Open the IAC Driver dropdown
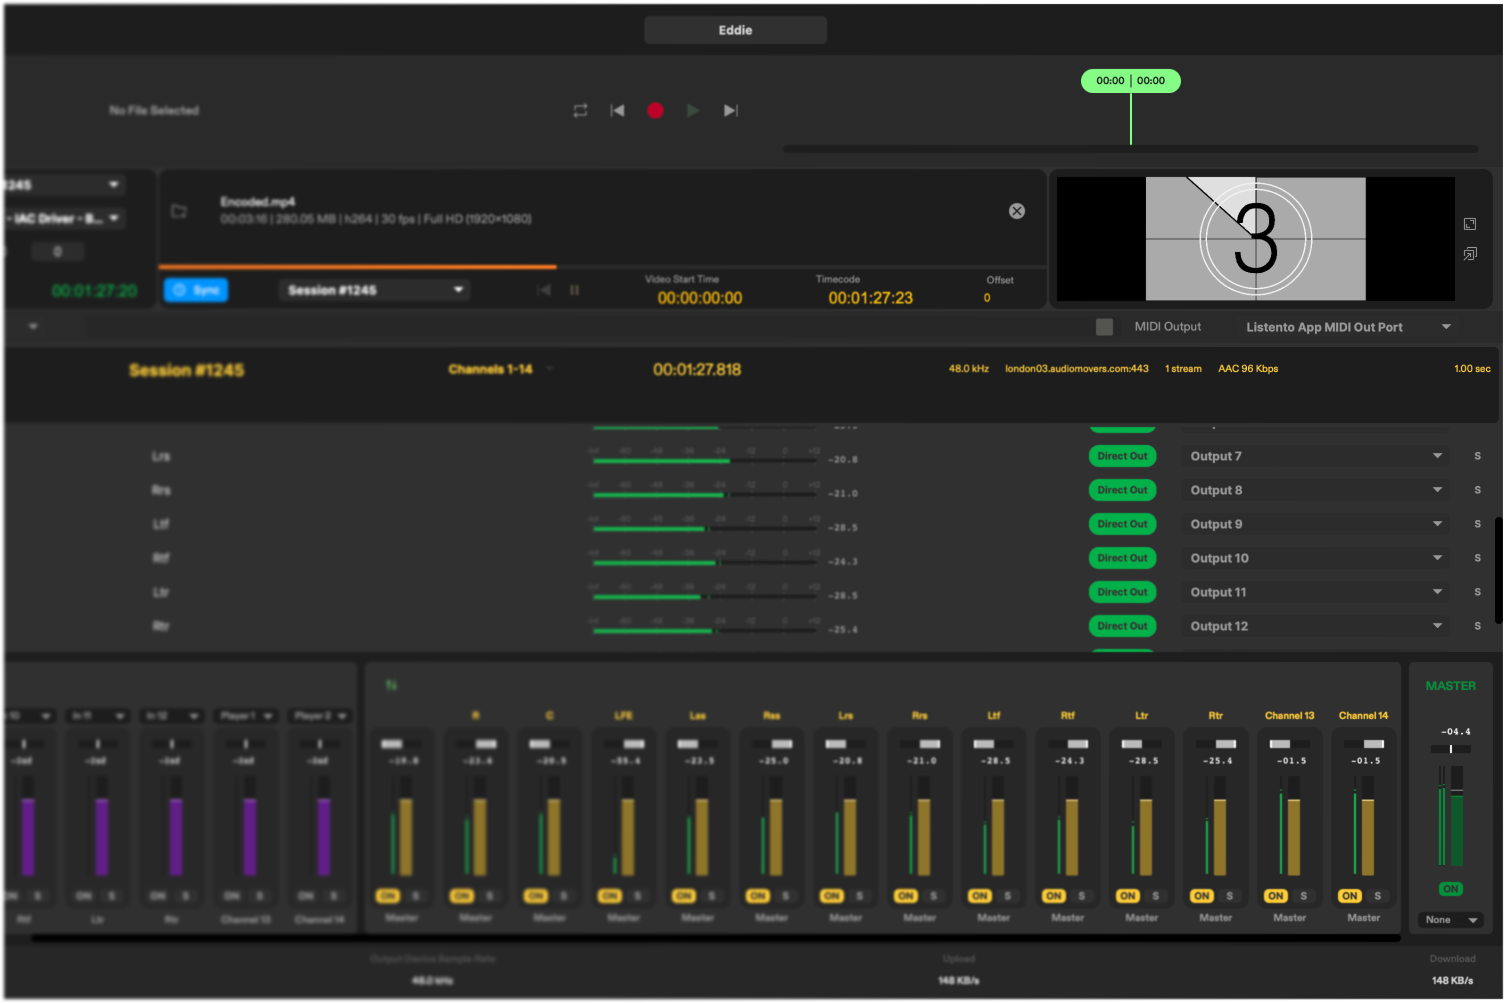This screenshot has height=1003, width=1507. tap(64, 218)
